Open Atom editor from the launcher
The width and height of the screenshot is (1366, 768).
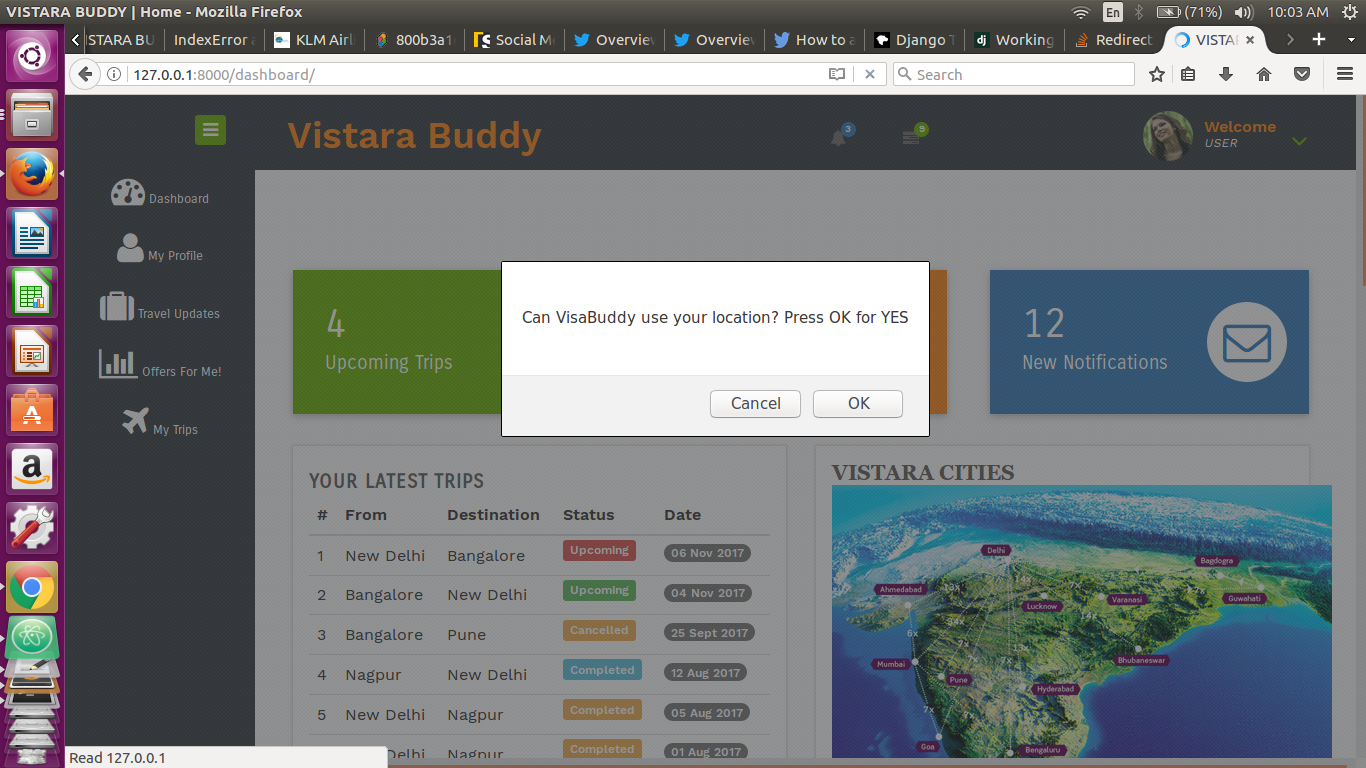point(33,638)
